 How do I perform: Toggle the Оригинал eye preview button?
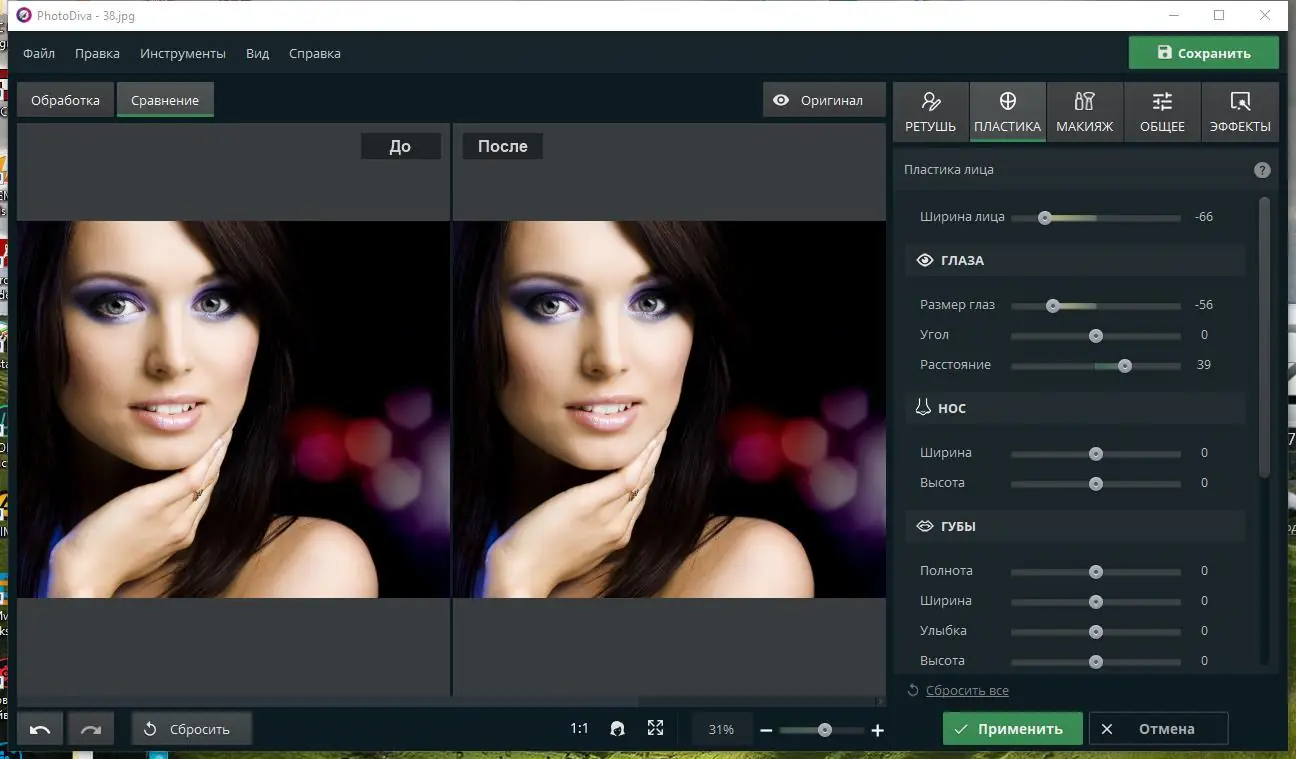pos(824,100)
